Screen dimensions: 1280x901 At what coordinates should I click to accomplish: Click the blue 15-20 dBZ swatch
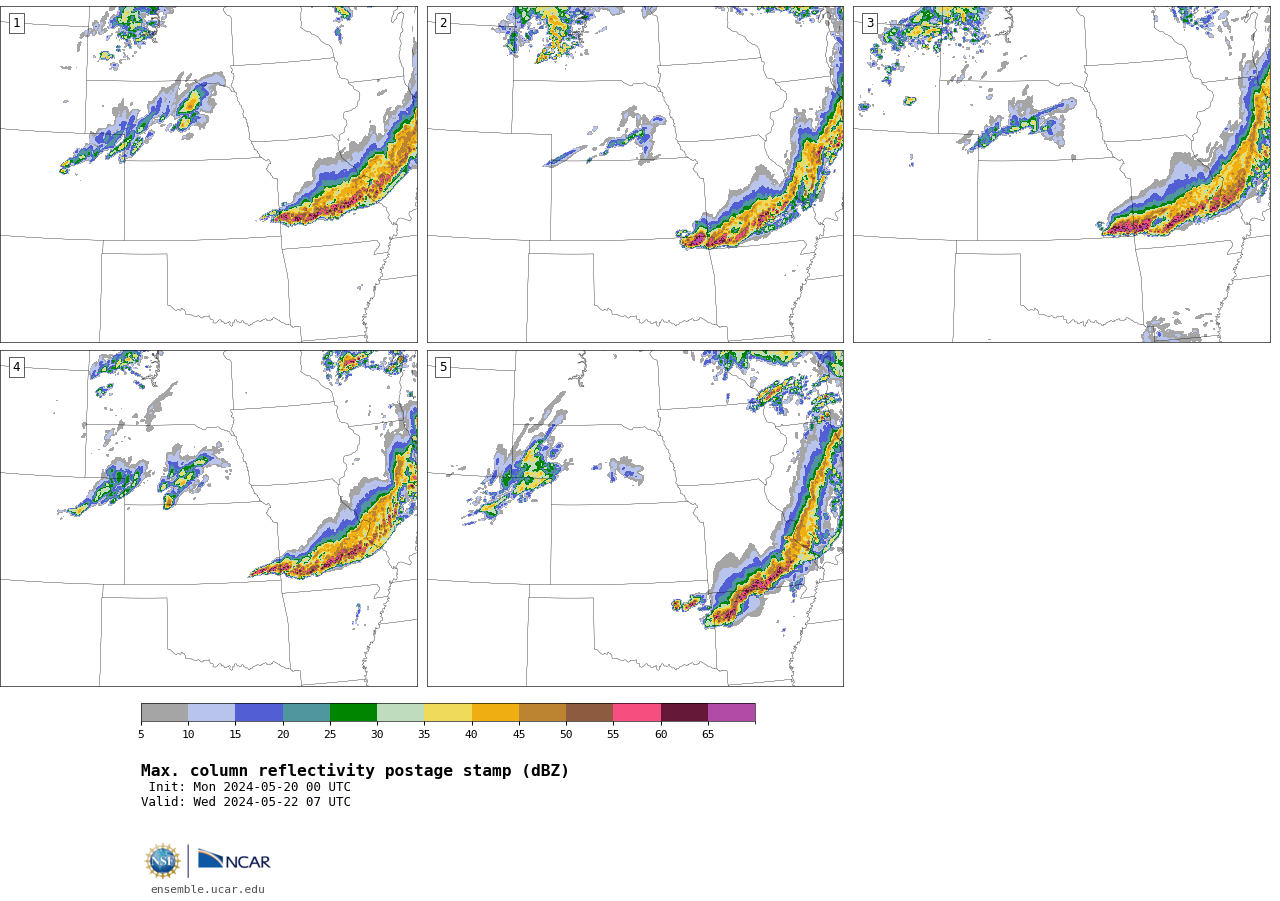point(259,713)
